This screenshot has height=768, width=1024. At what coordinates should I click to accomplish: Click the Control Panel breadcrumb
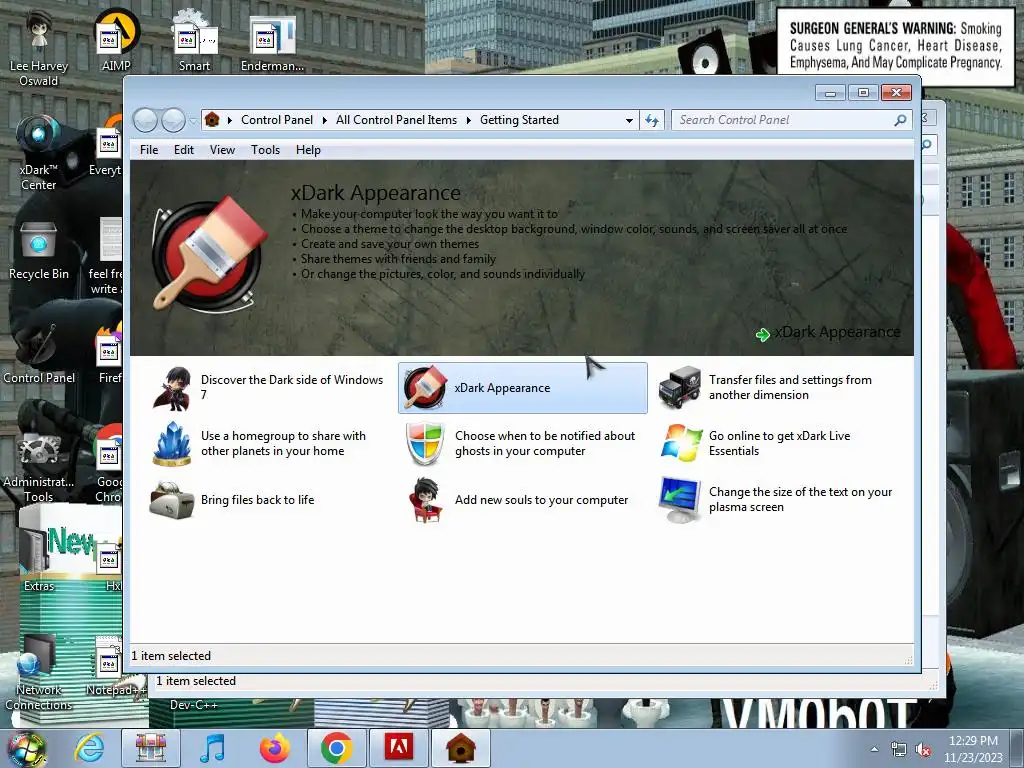277,120
